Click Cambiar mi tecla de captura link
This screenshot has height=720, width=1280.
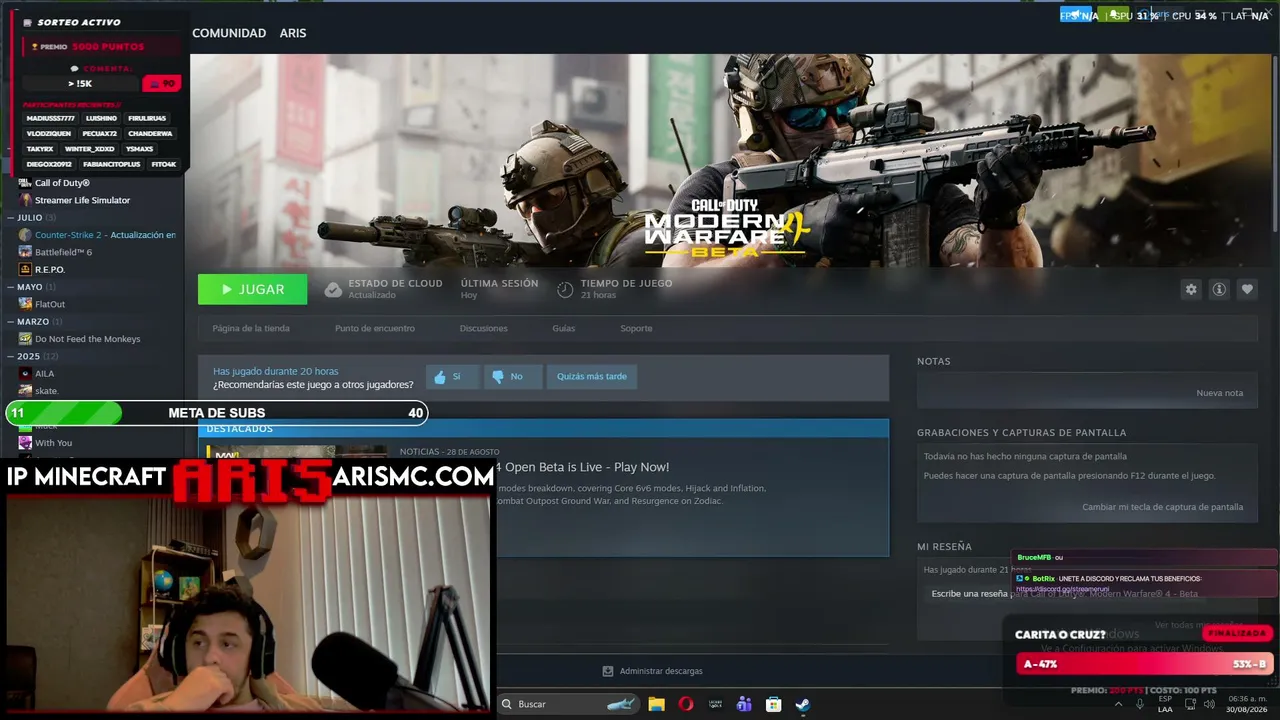pyautogui.click(x=1162, y=507)
